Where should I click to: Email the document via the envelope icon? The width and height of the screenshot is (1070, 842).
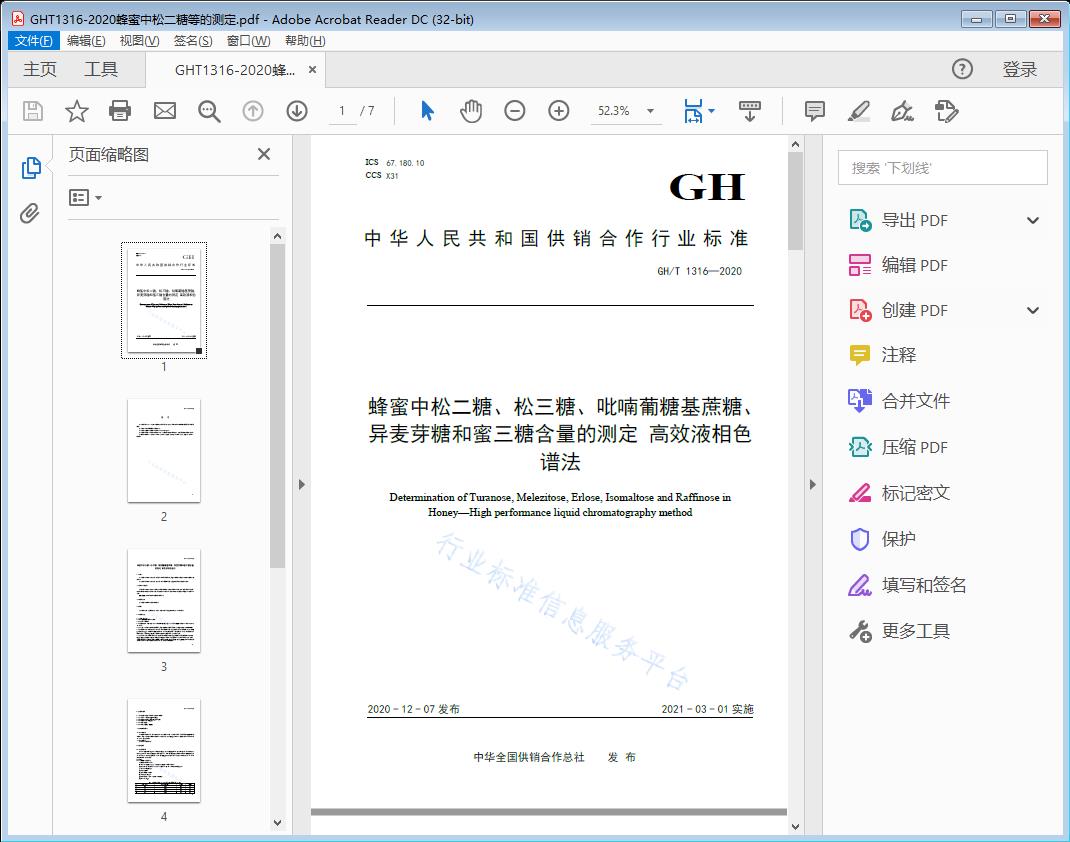[x=164, y=111]
